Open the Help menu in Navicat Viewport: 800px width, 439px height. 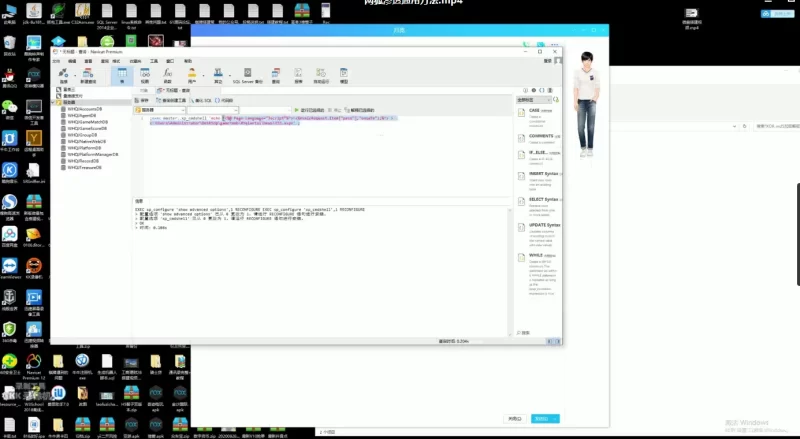click(188, 61)
